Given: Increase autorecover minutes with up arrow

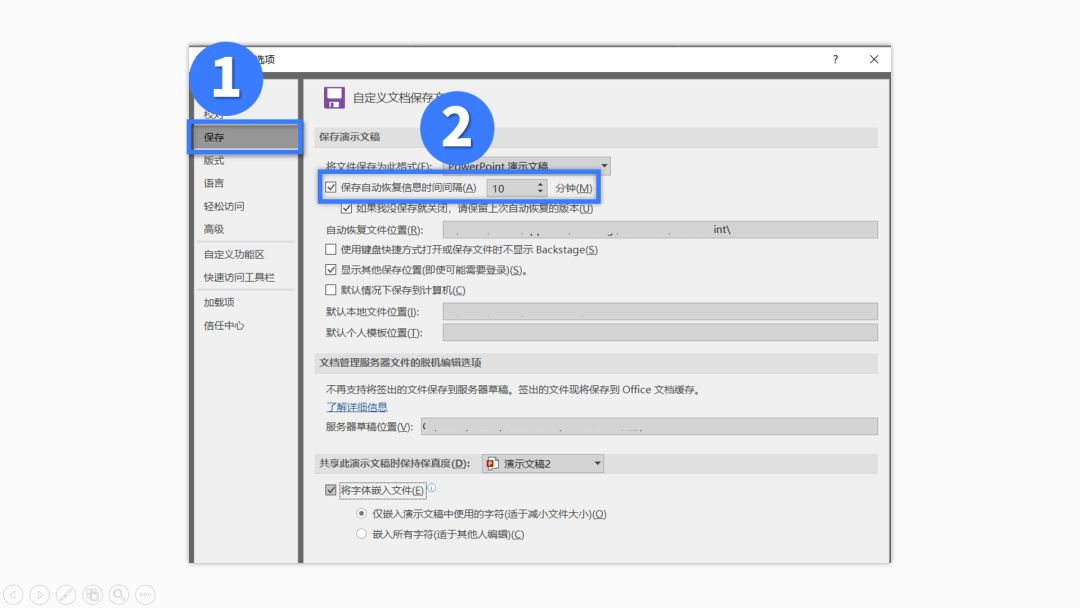Looking at the screenshot, I should tap(540, 184).
